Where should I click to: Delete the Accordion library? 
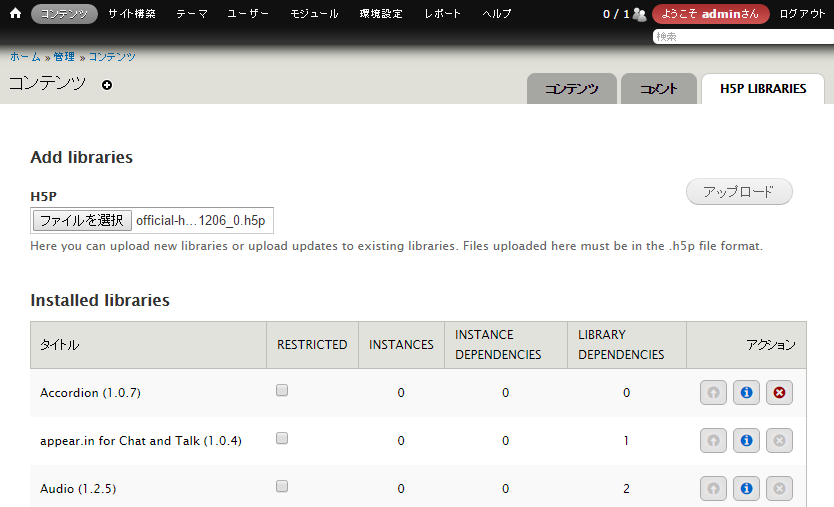(779, 393)
